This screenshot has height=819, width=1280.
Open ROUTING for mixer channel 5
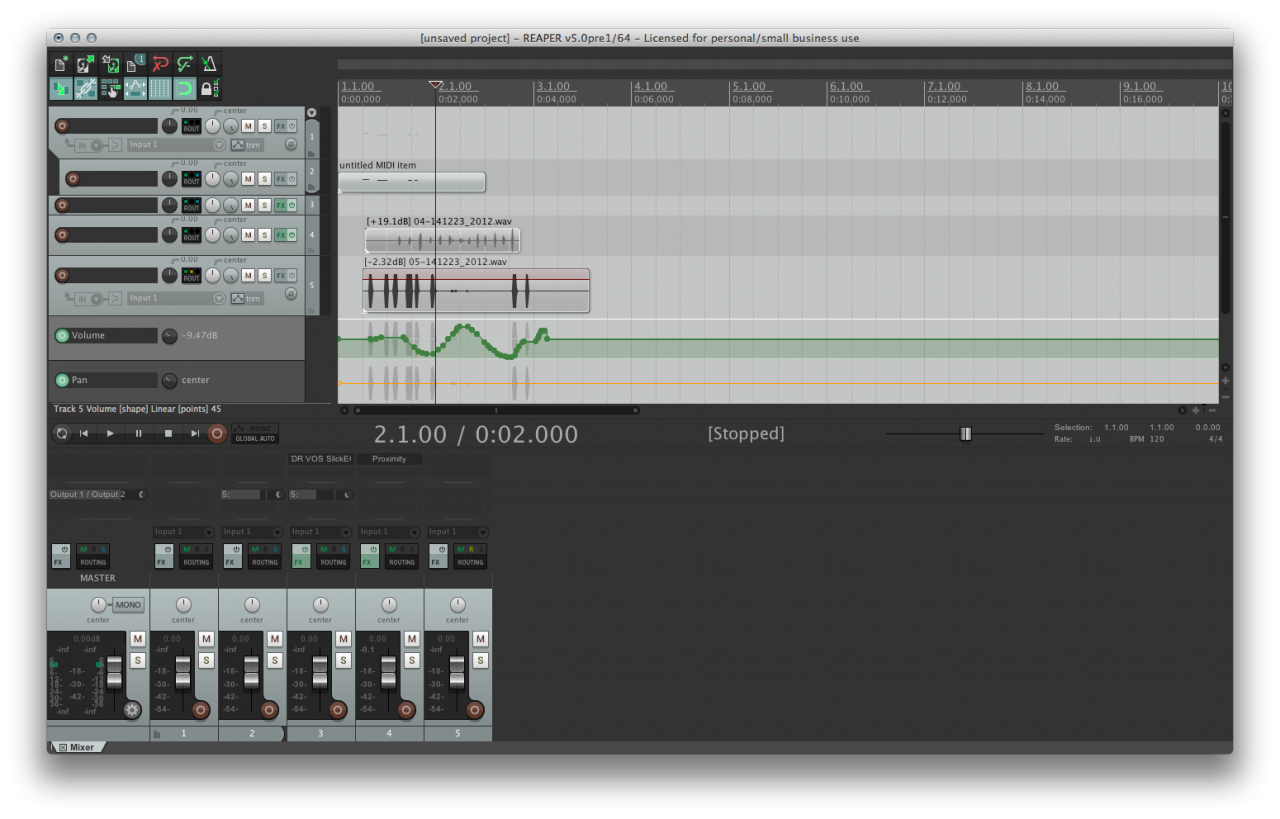[x=470, y=556]
